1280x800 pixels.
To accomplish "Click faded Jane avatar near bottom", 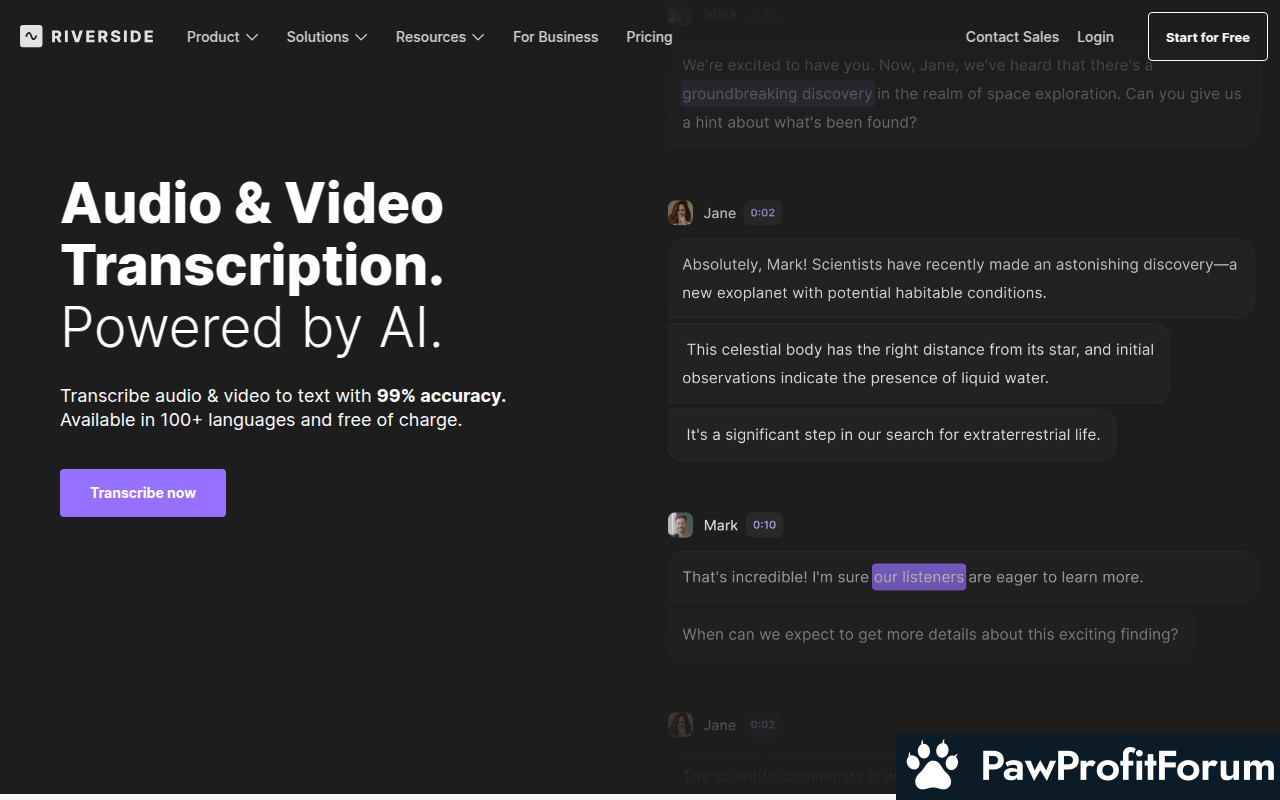I will pyautogui.click(x=680, y=725).
